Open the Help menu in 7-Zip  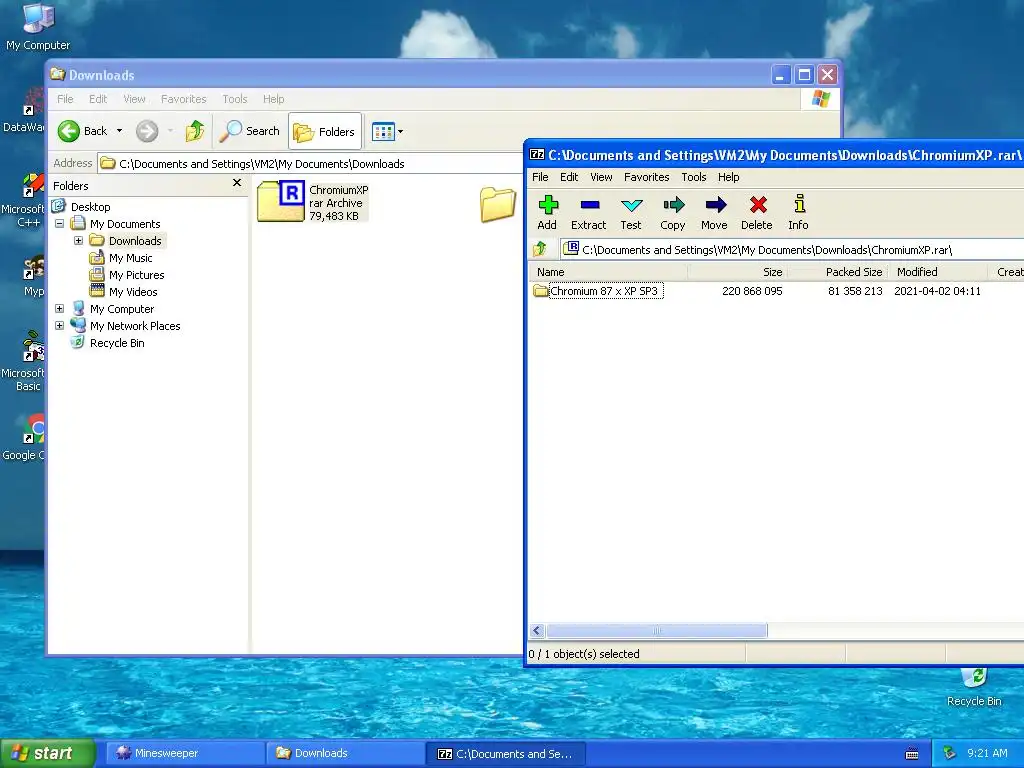pos(728,177)
